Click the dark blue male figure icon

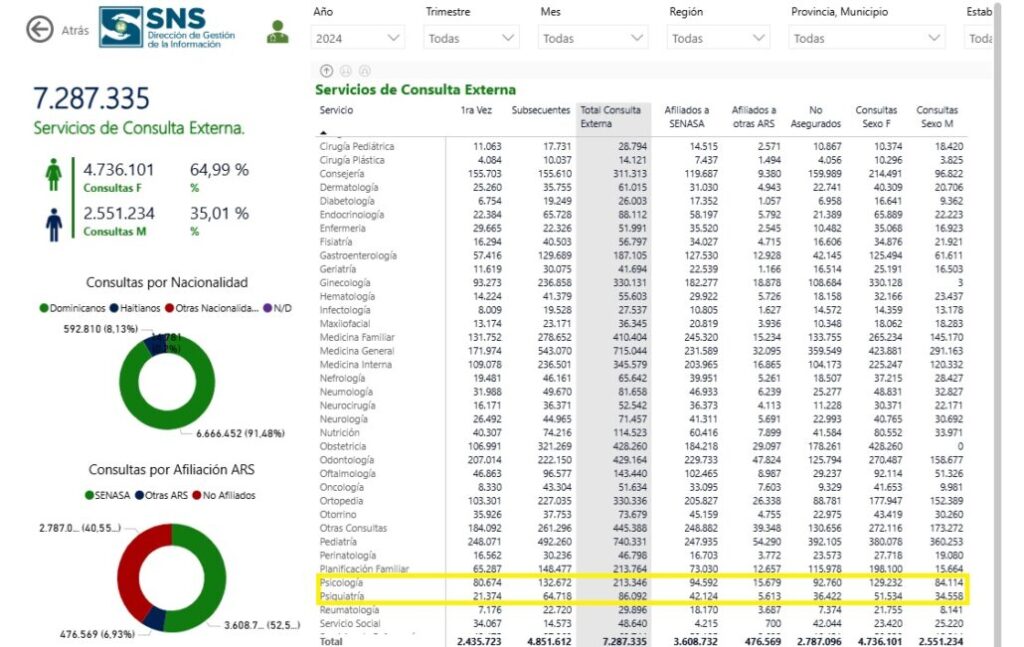click(54, 225)
